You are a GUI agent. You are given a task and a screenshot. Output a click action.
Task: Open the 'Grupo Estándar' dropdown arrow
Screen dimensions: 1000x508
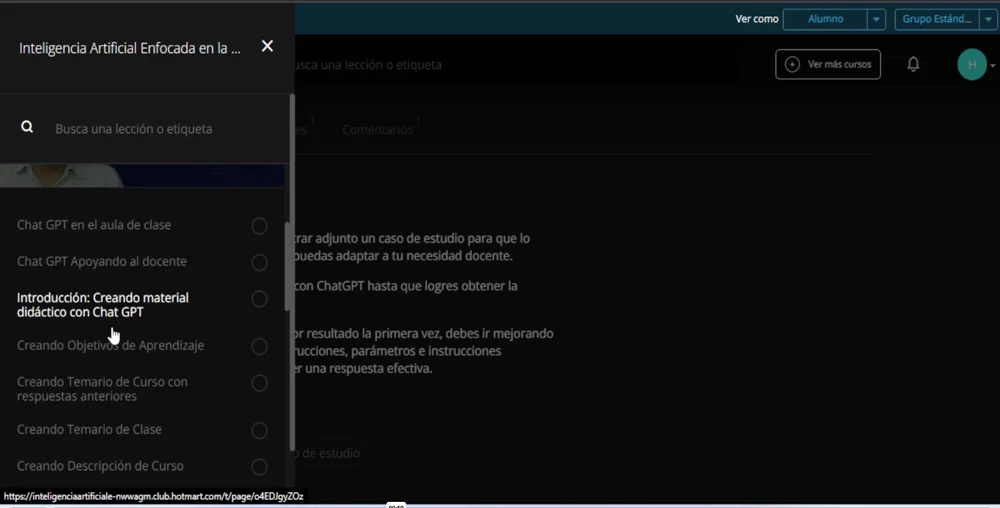989,19
